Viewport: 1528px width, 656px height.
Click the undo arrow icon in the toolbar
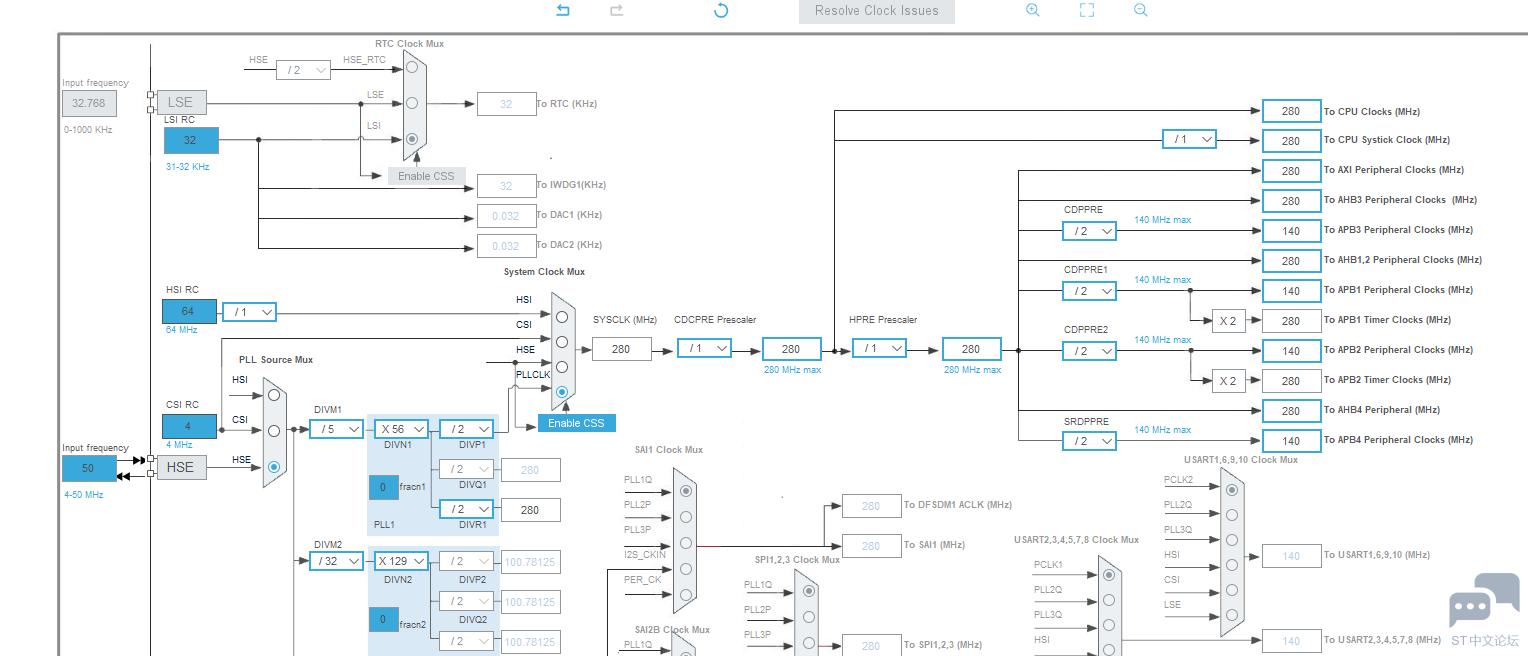tap(563, 10)
